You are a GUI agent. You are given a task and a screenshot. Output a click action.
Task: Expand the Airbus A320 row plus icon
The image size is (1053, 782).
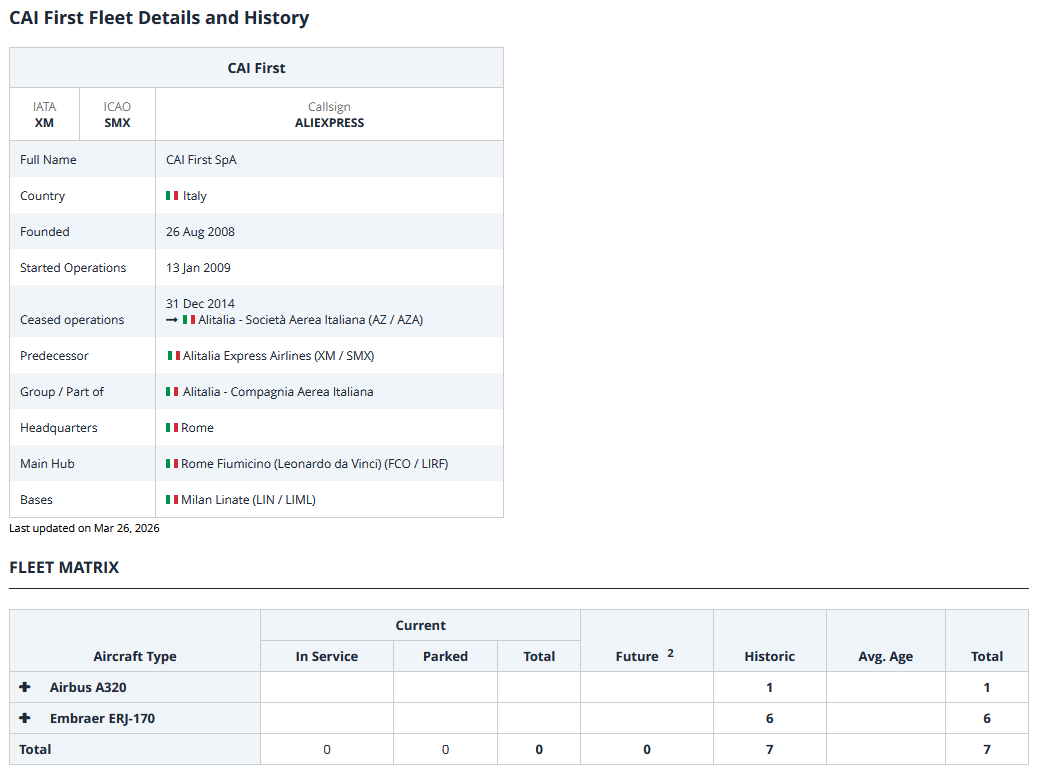click(x=25, y=688)
